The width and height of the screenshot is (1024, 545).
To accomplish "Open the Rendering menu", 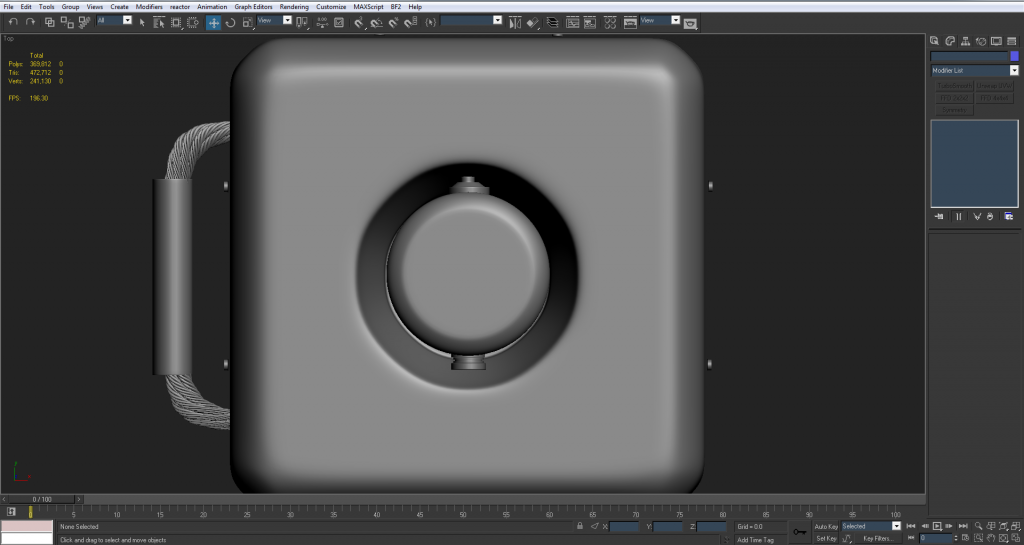I will pos(294,6).
